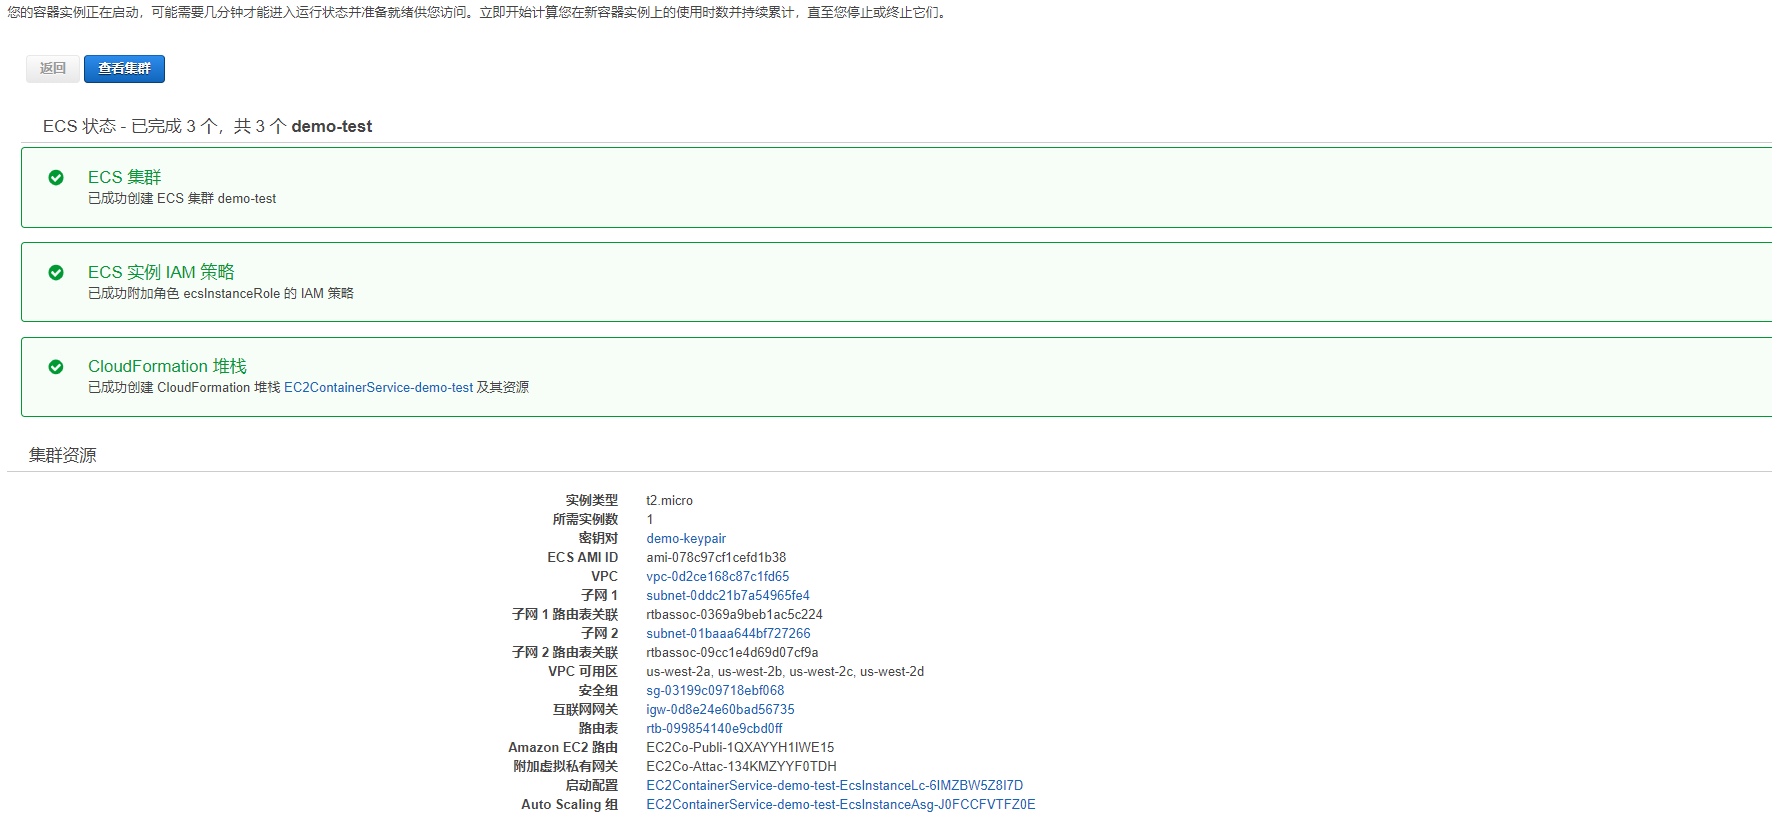Click the container instance startup notice text
This screenshot has width=1772, height=816.
477,12
